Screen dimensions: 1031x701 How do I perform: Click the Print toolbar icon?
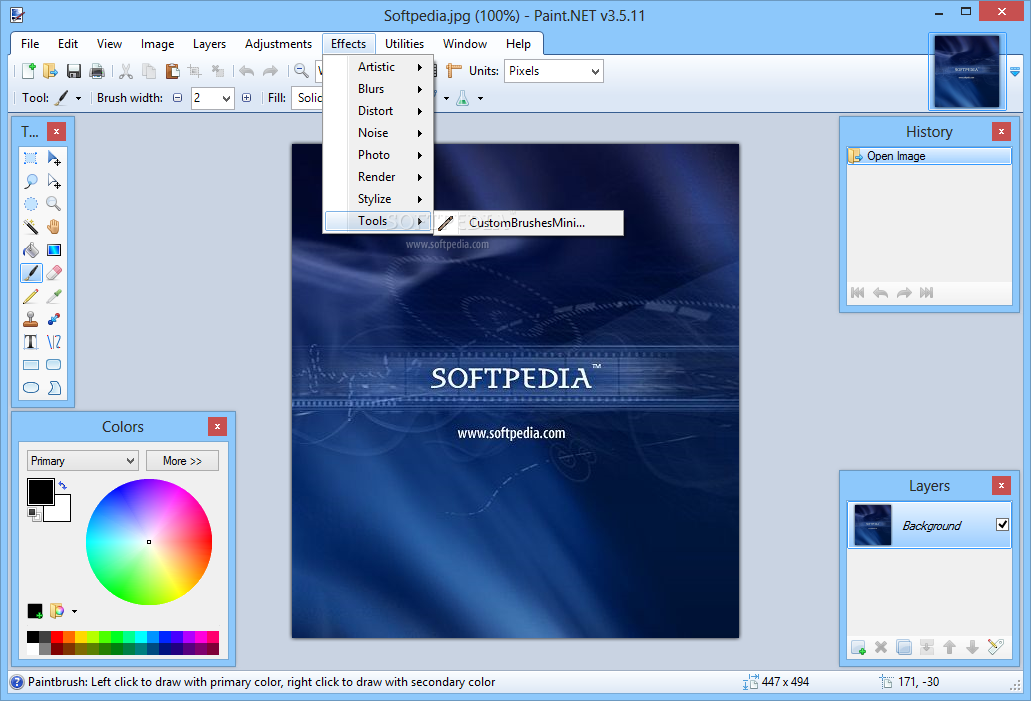(97, 71)
